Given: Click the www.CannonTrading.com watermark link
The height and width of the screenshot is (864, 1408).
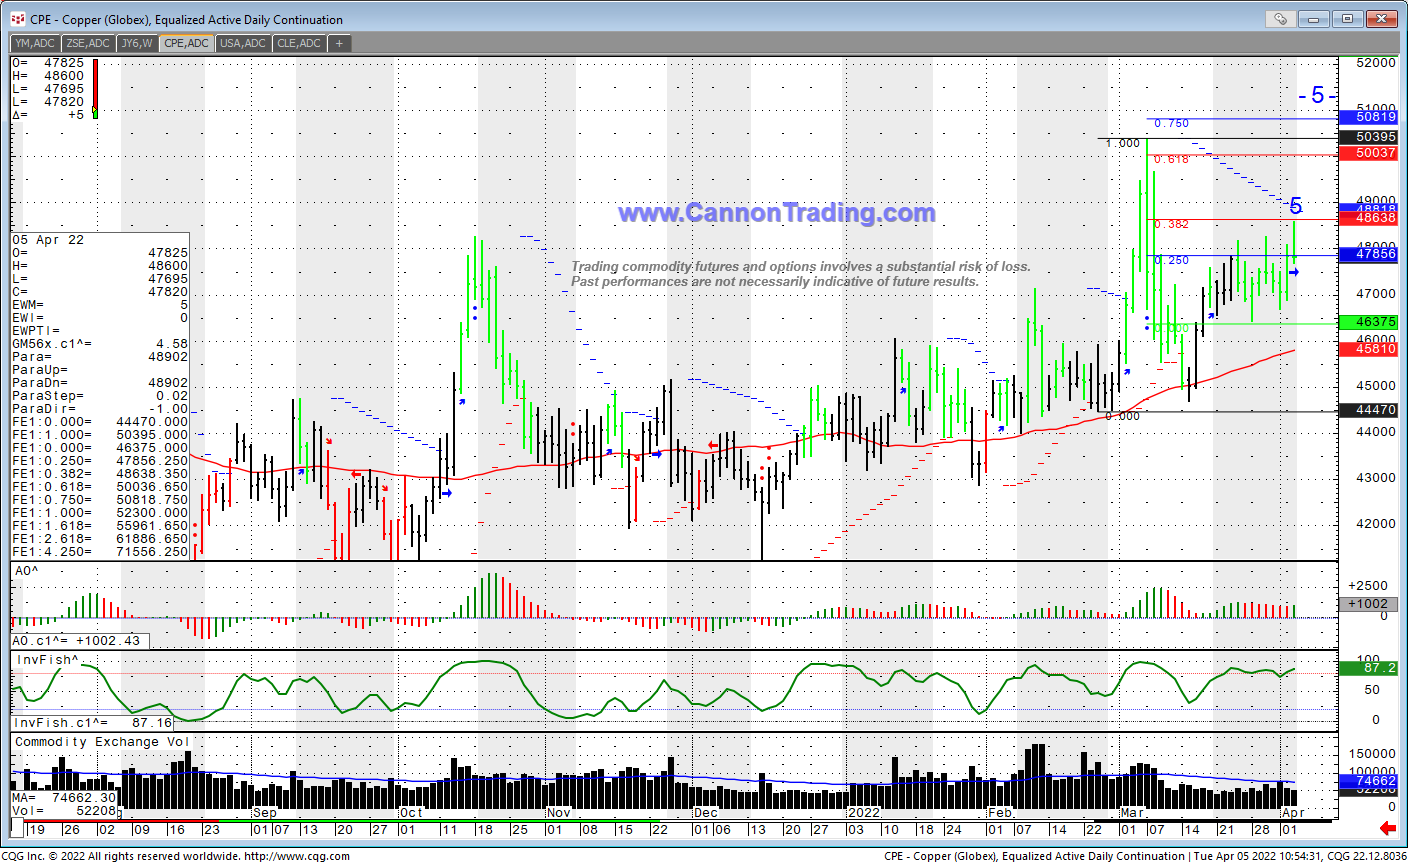Looking at the screenshot, I should pos(776,213).
